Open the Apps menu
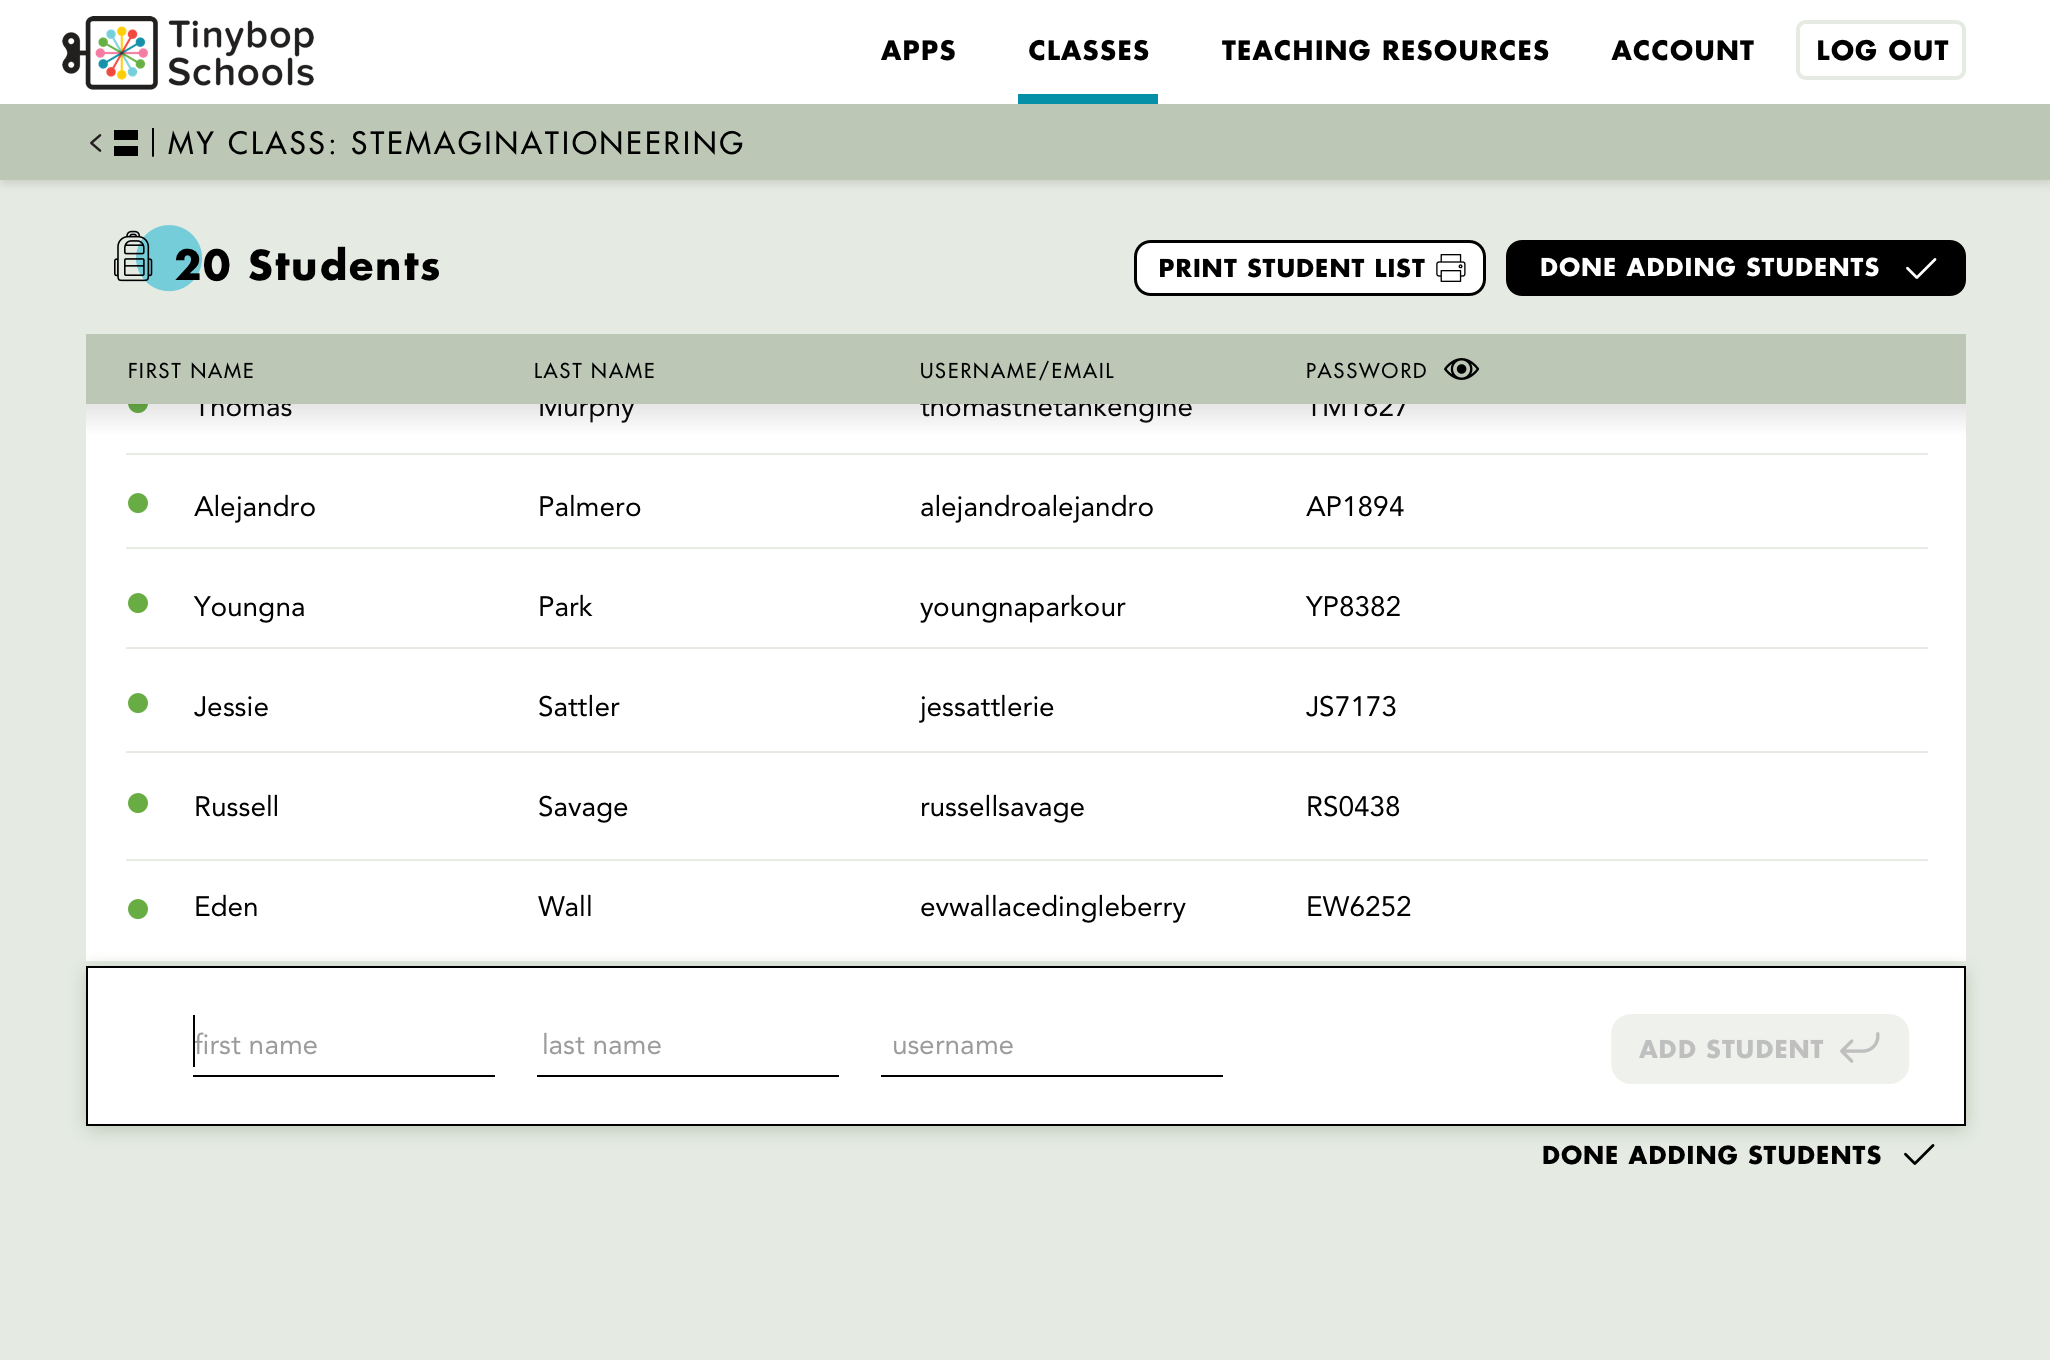The height and width of the screenshot is (1360, 2050). click(918, 50)
